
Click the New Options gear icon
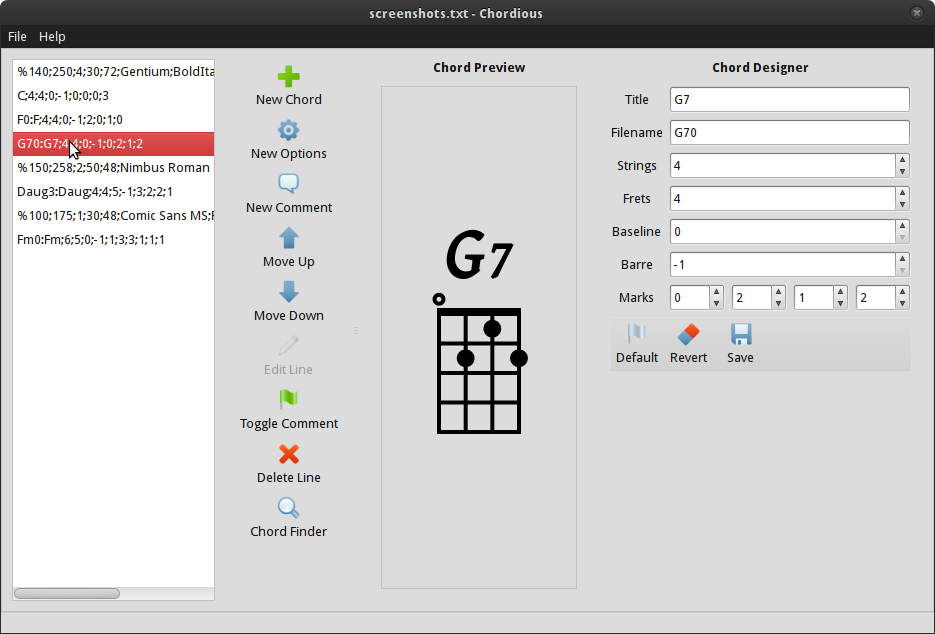pyautogui.click(x=288, y=131)
